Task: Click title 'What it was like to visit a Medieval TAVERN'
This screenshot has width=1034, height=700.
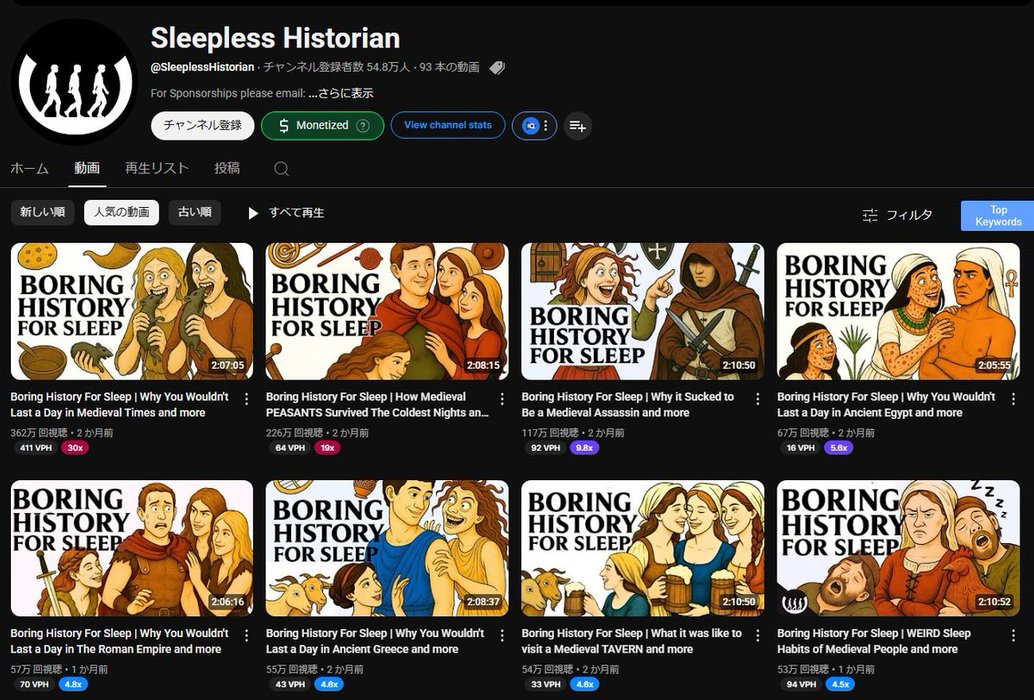Action: (x=632, y=641)
